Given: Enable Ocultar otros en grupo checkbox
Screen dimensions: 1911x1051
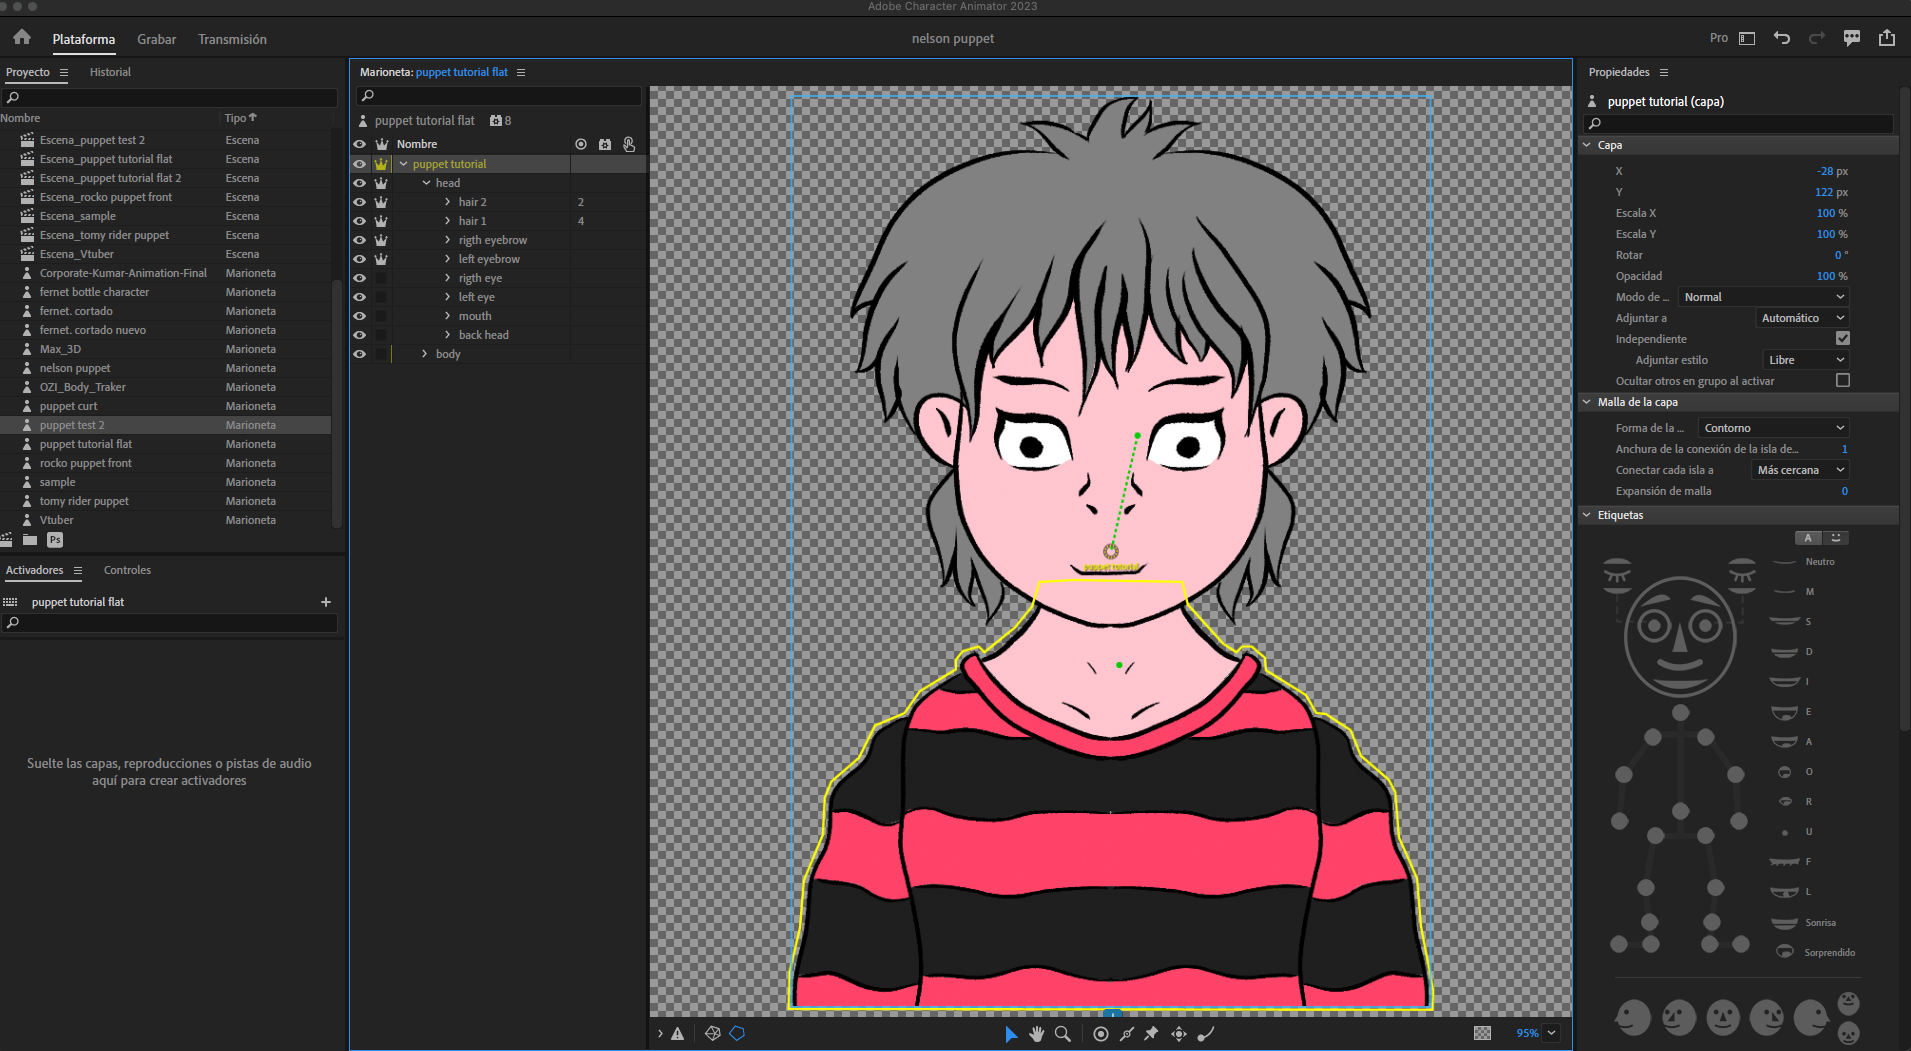Looking at the screenshot, I should pos(1843,380).
